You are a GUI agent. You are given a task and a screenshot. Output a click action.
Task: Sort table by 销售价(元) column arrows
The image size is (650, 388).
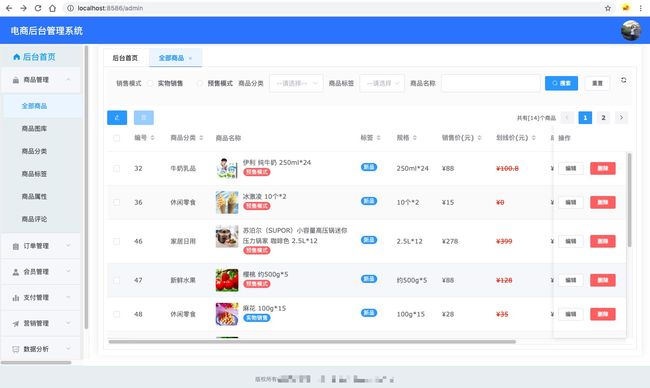pyautogui.click(x=479, y=138)
